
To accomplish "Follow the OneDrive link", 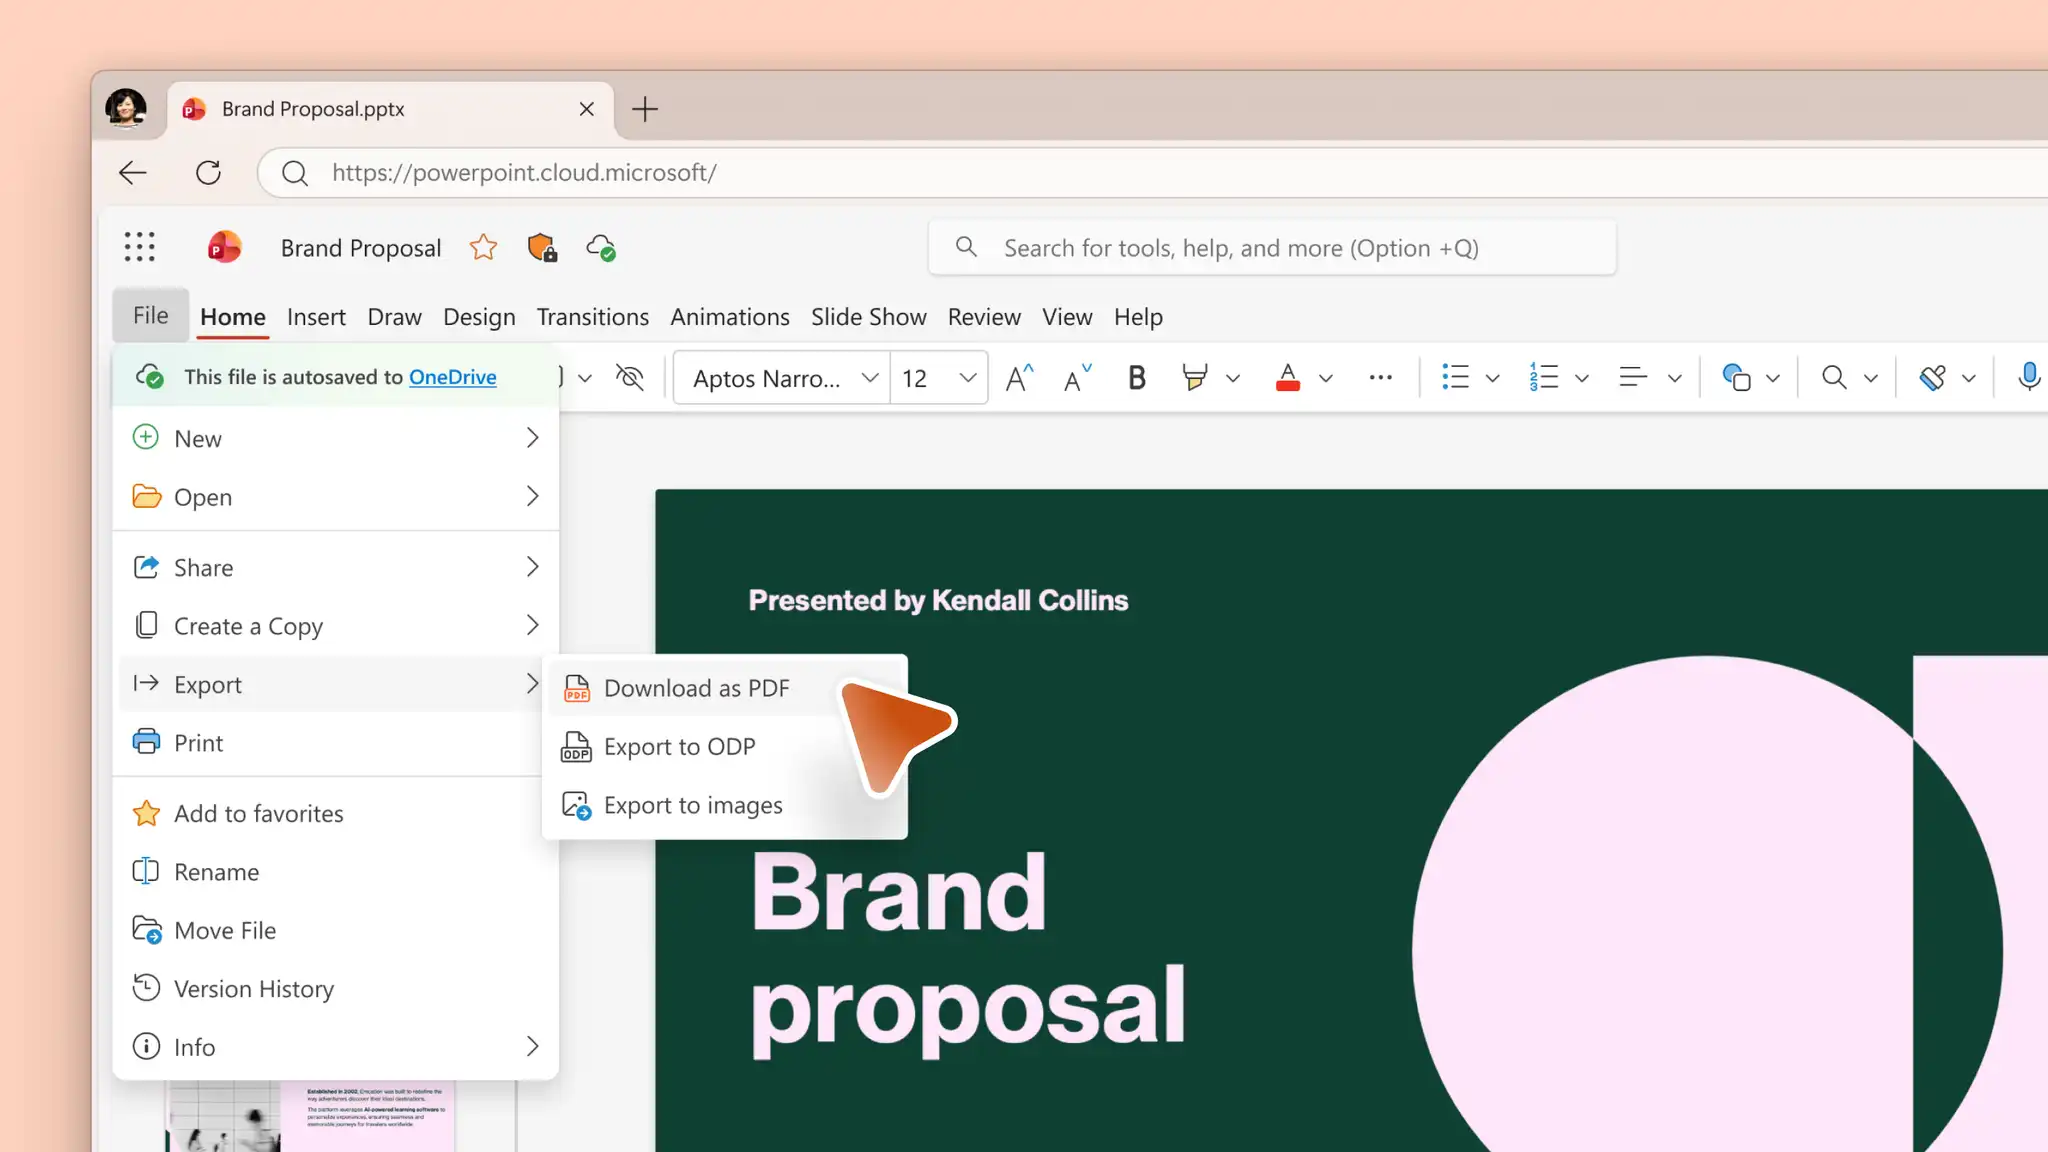I will coord(452,377).
